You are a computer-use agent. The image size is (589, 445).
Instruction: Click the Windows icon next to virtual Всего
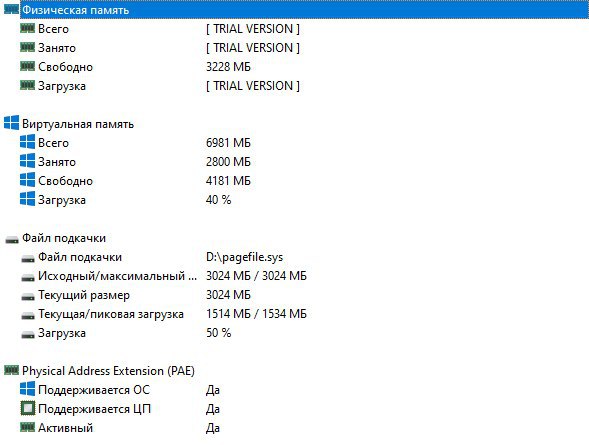click(x=27, y=142)
